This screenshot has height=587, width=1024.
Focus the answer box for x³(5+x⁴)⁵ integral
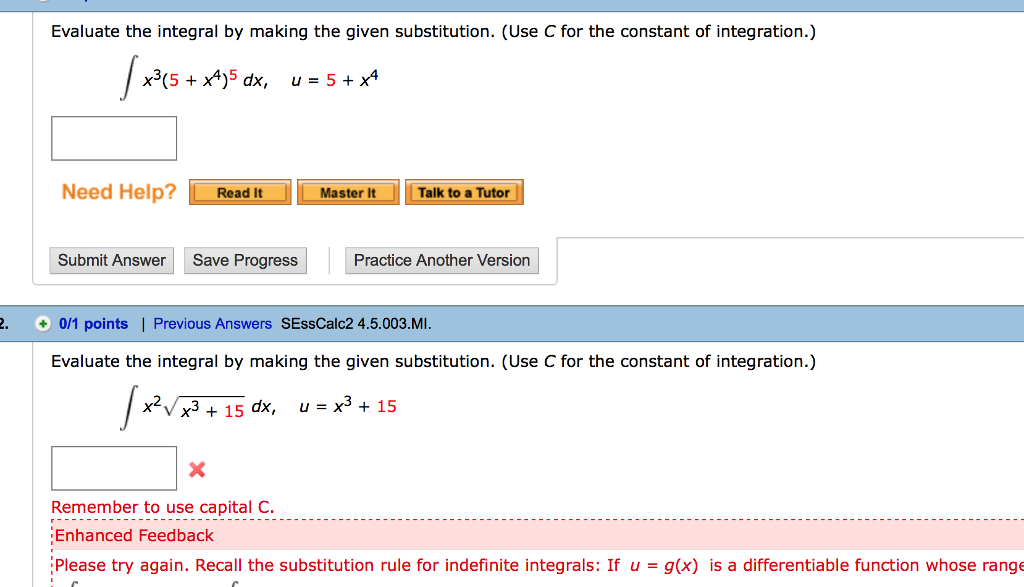[x=114, y=138]
